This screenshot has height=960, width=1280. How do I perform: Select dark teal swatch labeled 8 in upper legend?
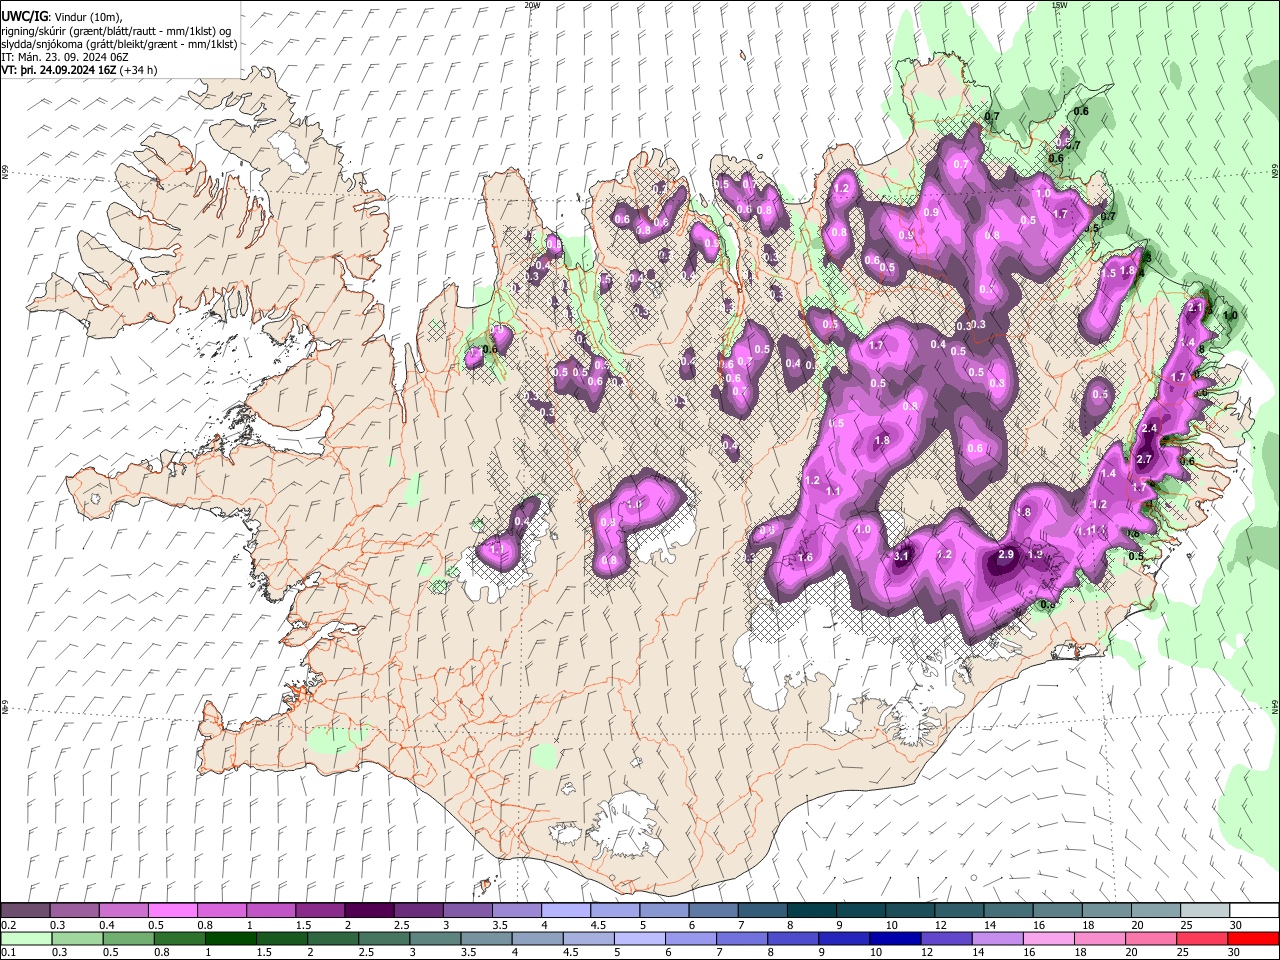tap(811, 911)
